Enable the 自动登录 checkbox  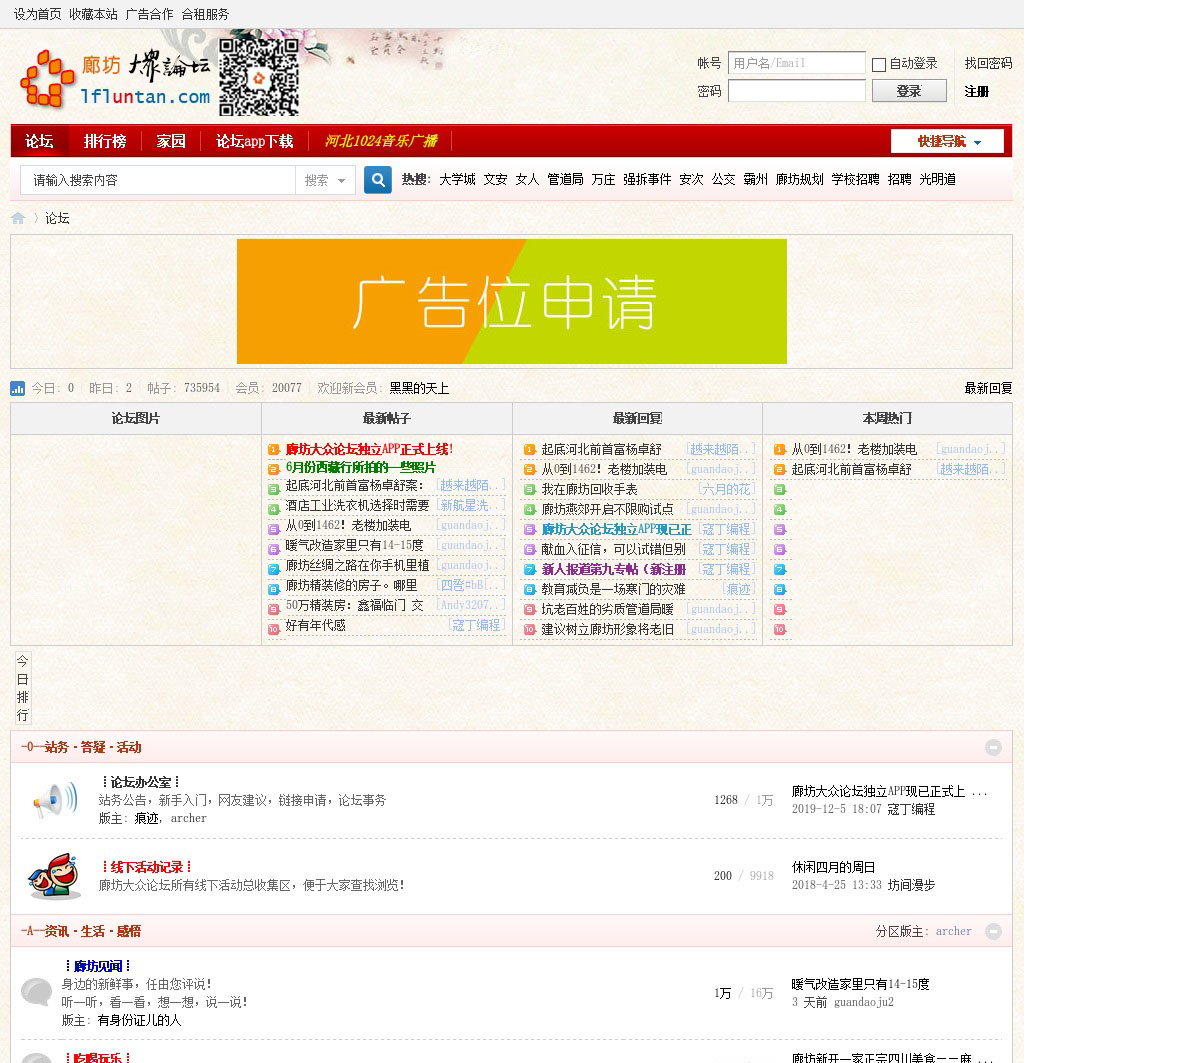[879, 64]
